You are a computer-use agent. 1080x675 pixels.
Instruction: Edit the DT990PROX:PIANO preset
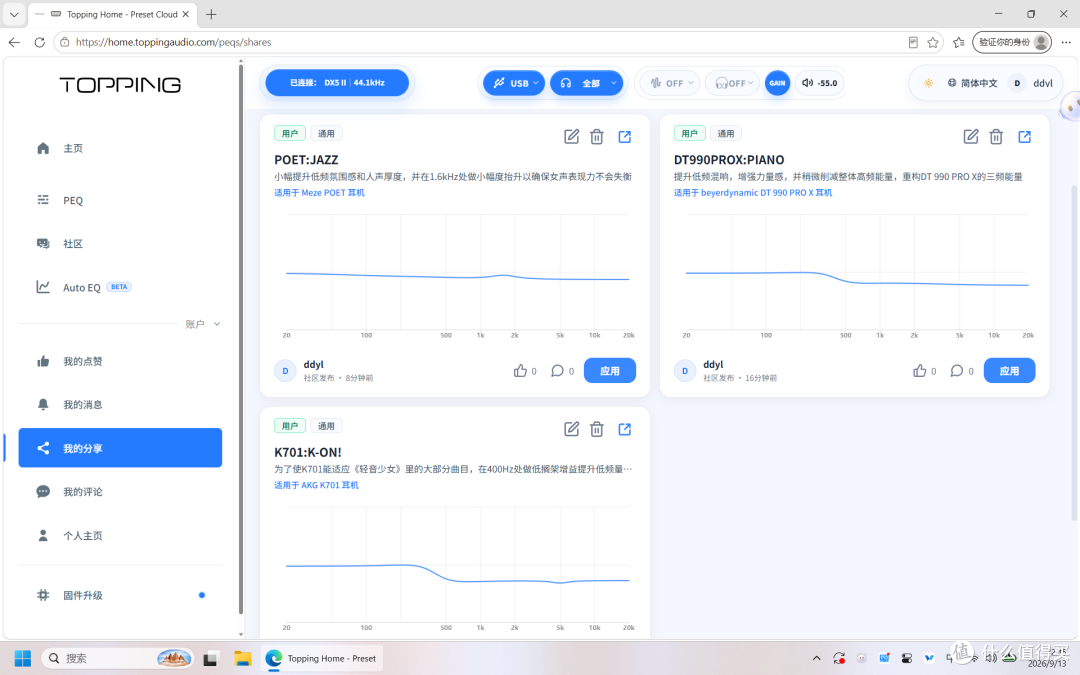click(970, 136)
